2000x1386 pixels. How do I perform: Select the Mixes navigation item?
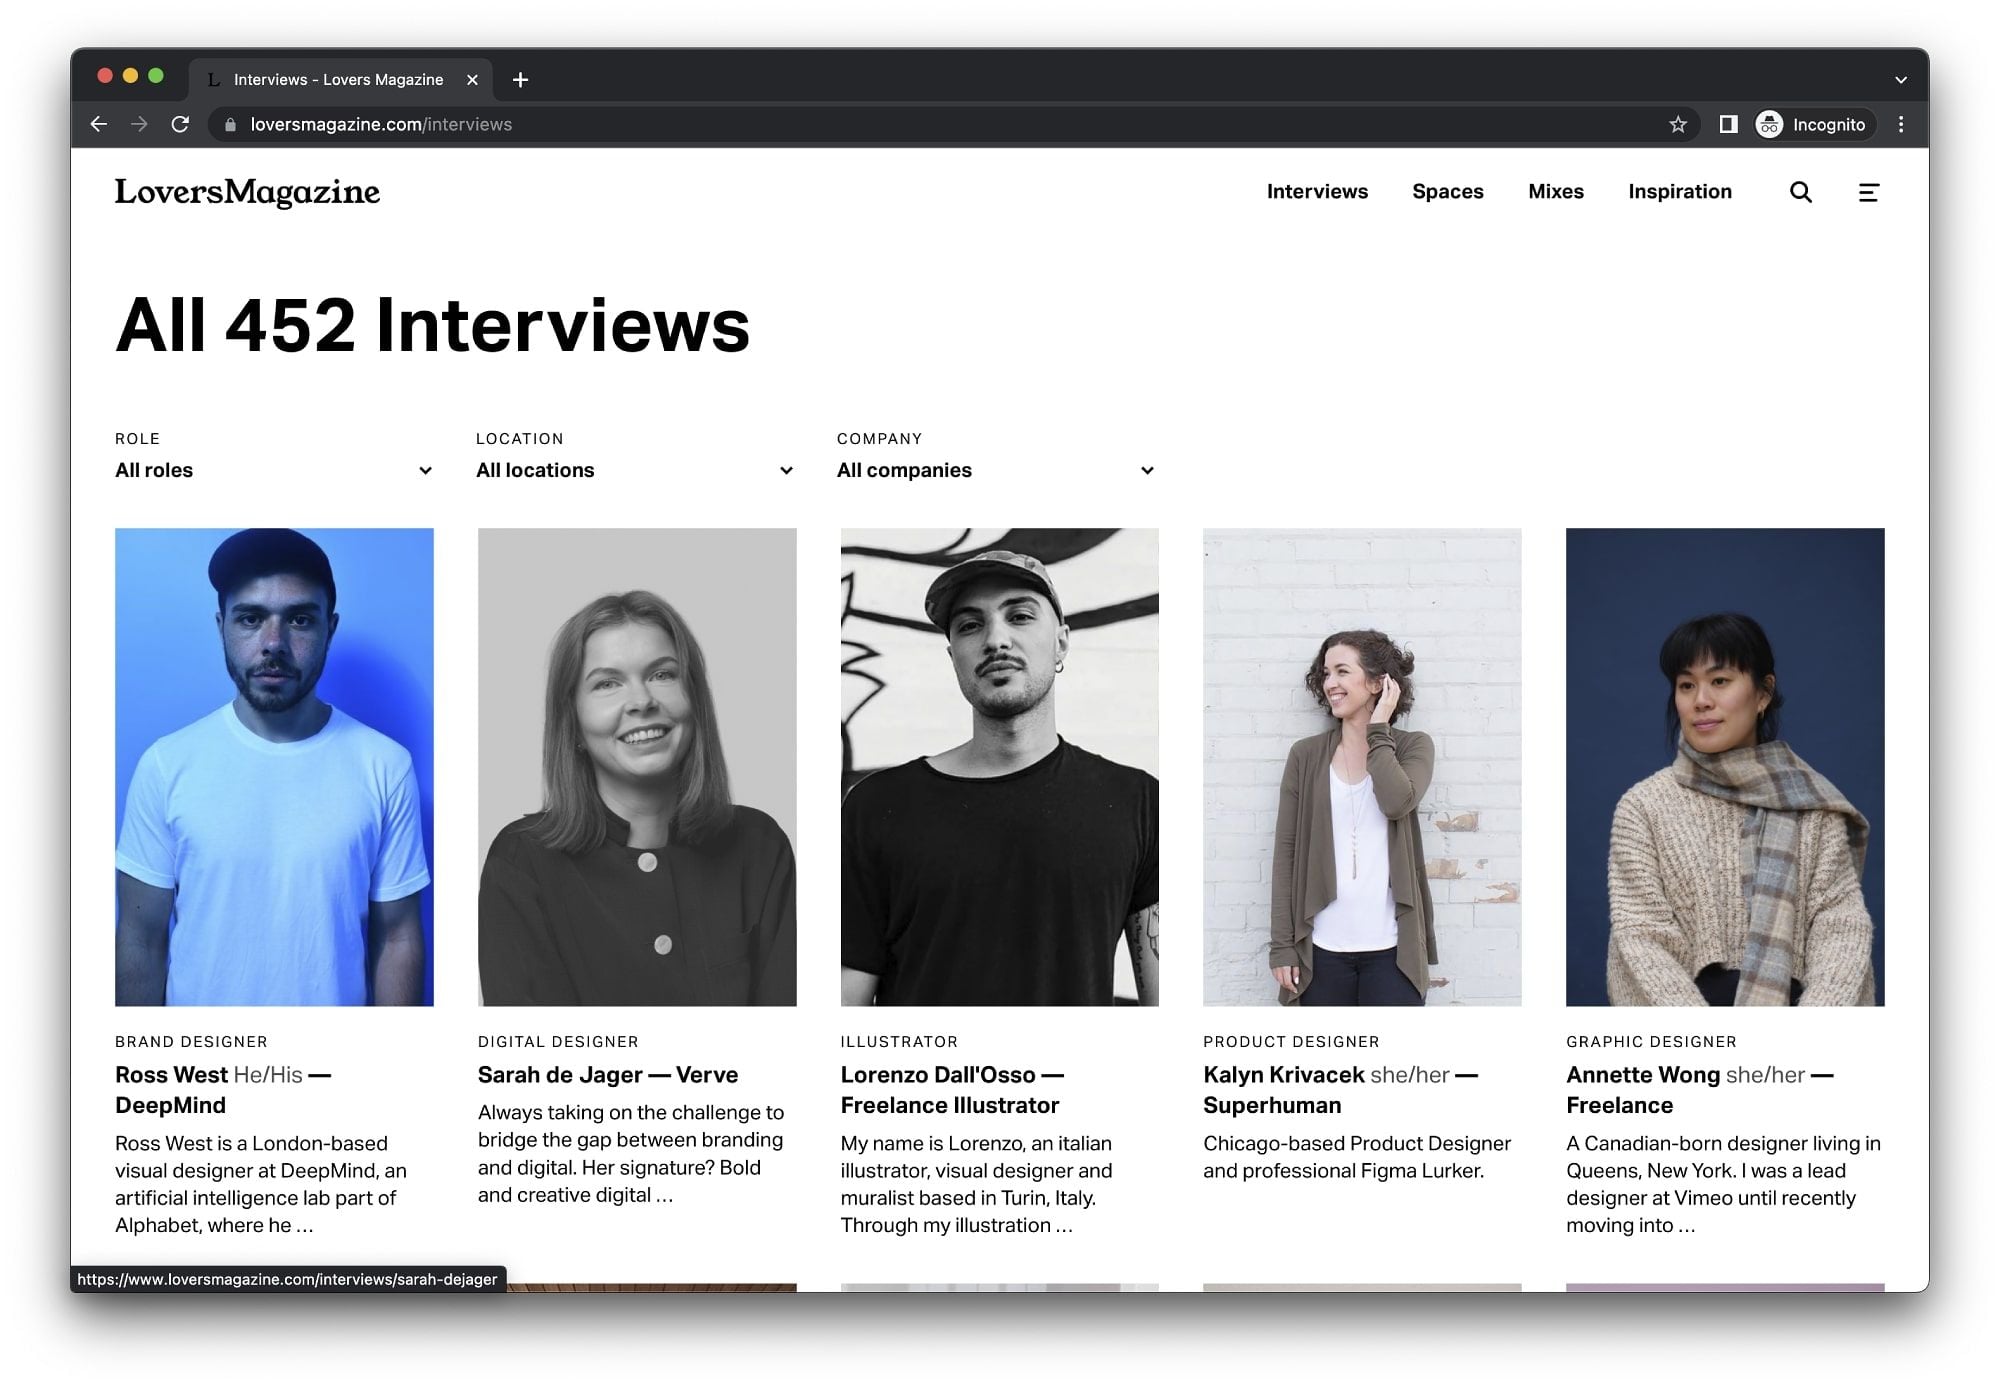(1556, 191)
